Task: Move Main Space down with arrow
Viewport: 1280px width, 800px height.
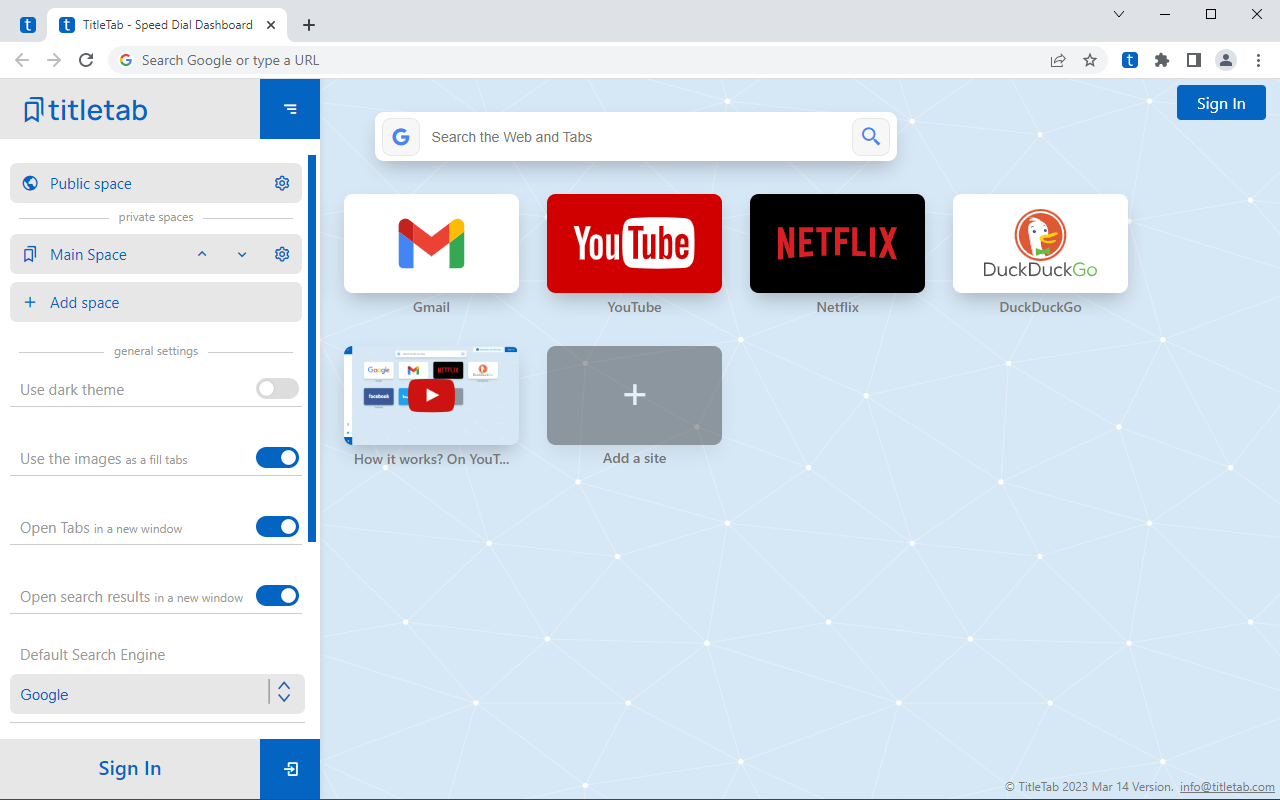Action: [242, 254]
